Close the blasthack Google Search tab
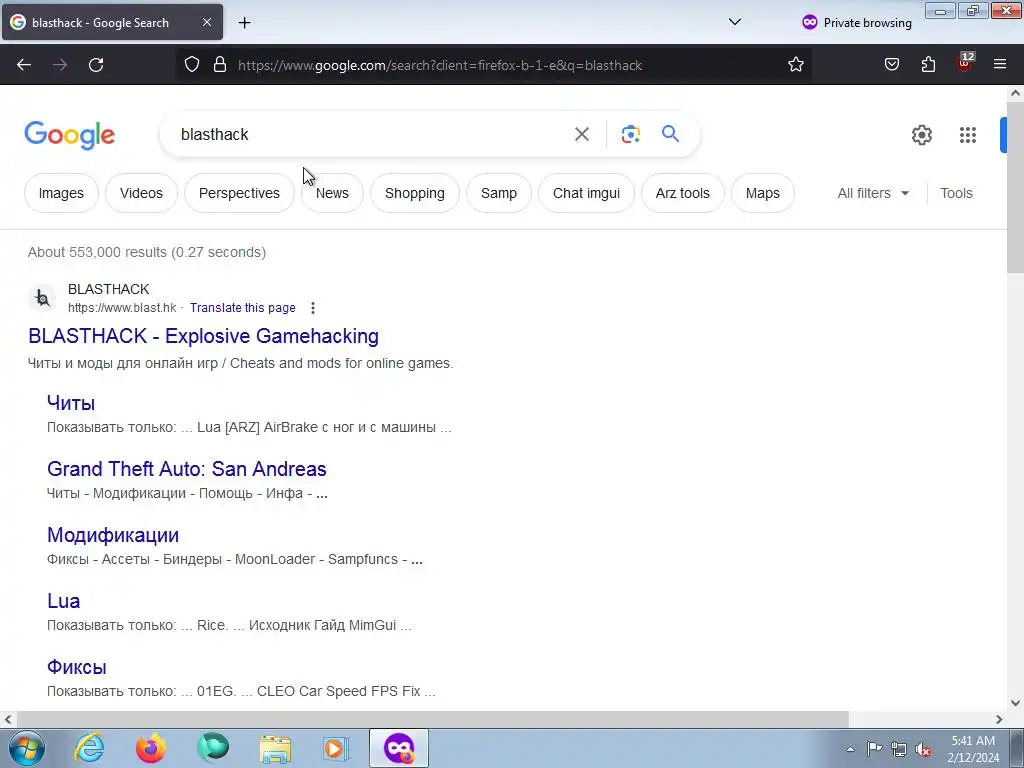1024x768 pixels. coord(206,22)
